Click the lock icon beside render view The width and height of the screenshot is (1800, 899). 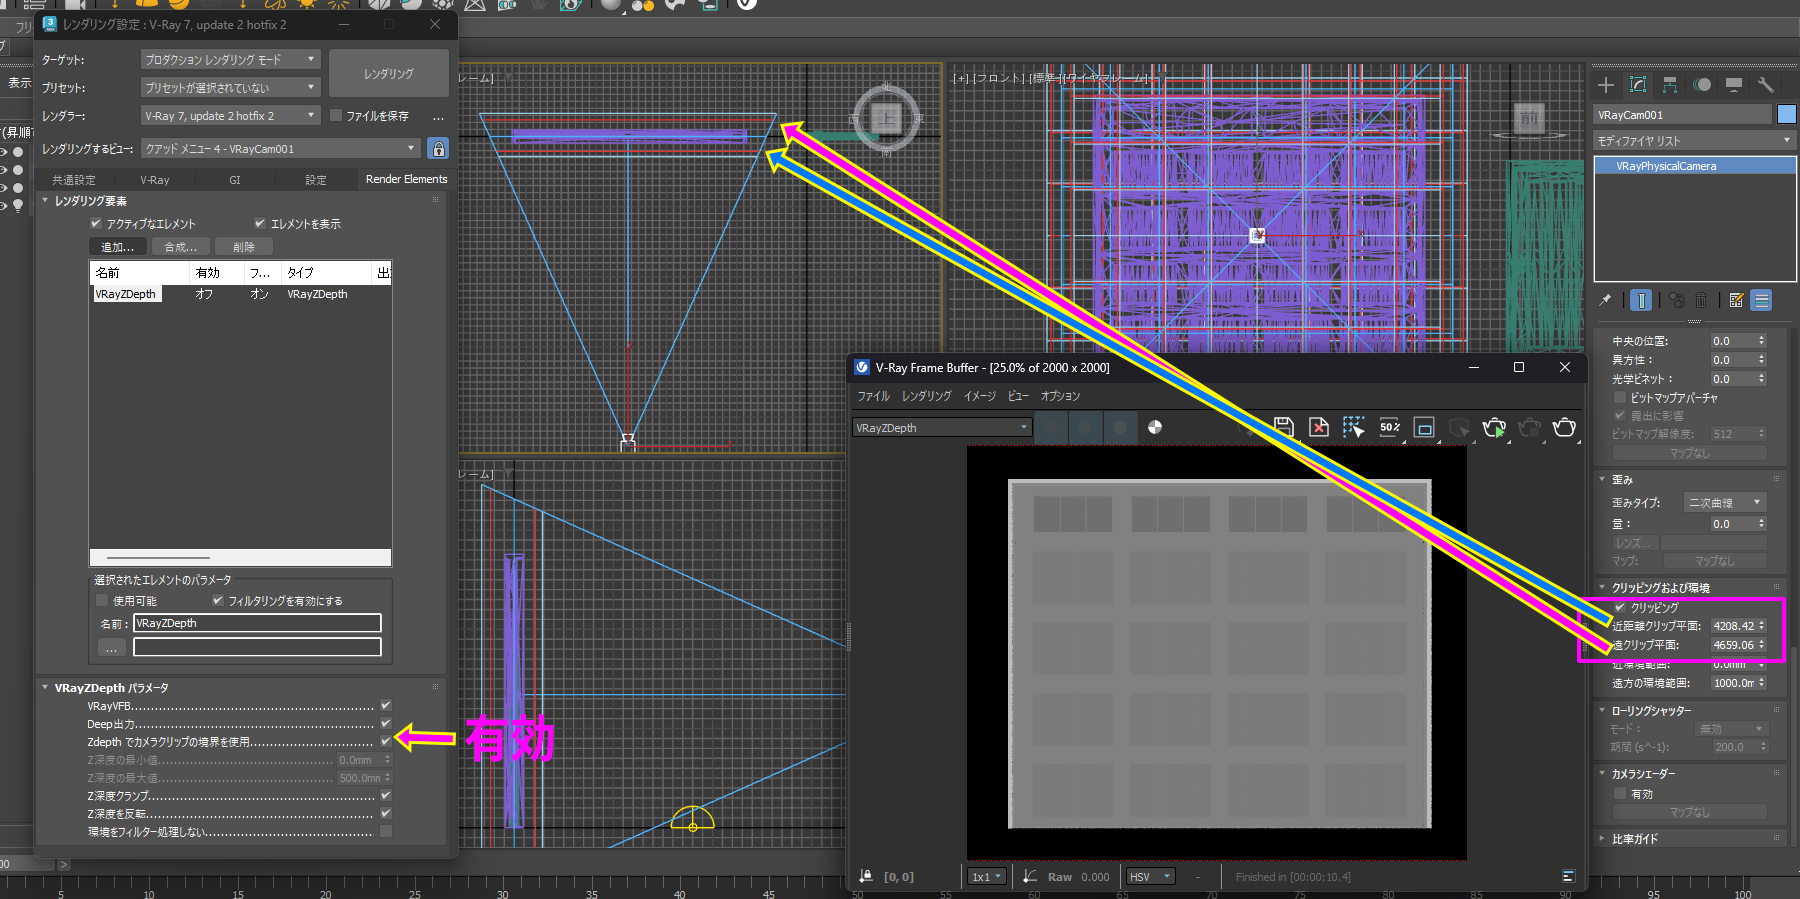pyautogui.click(x=438, y=149)
